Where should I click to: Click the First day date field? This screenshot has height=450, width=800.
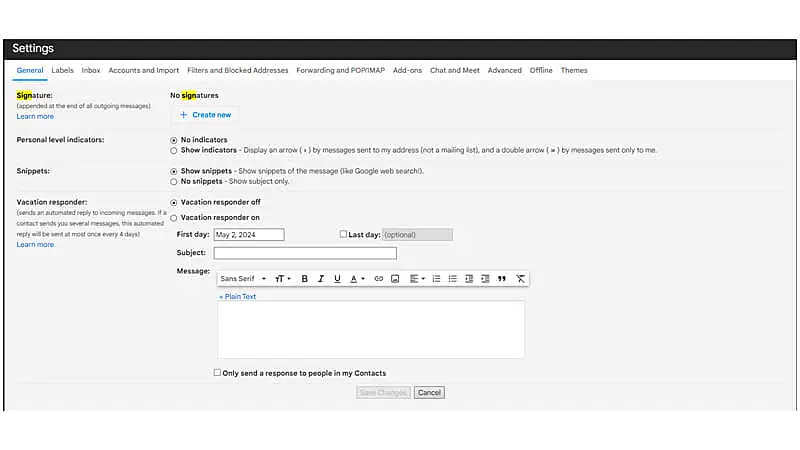(249, 235)
